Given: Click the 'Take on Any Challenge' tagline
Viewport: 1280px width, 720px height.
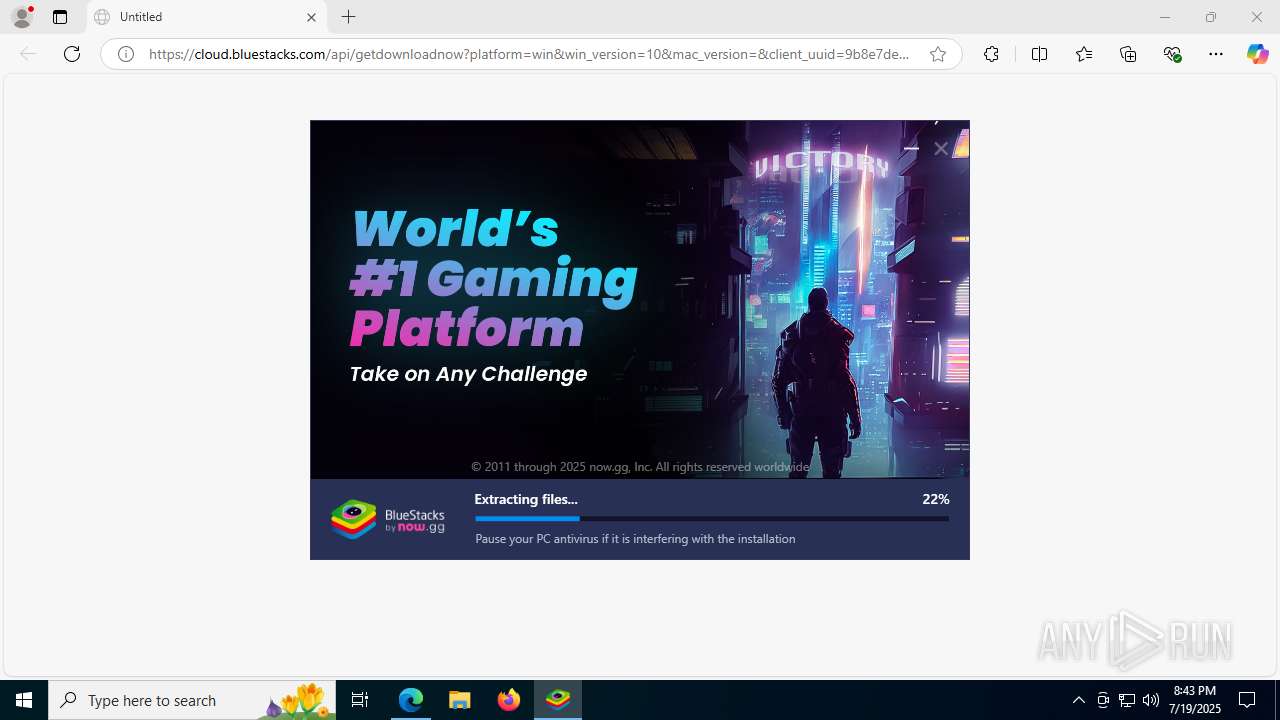Looking at the screenshot, I should pos(468,374).
